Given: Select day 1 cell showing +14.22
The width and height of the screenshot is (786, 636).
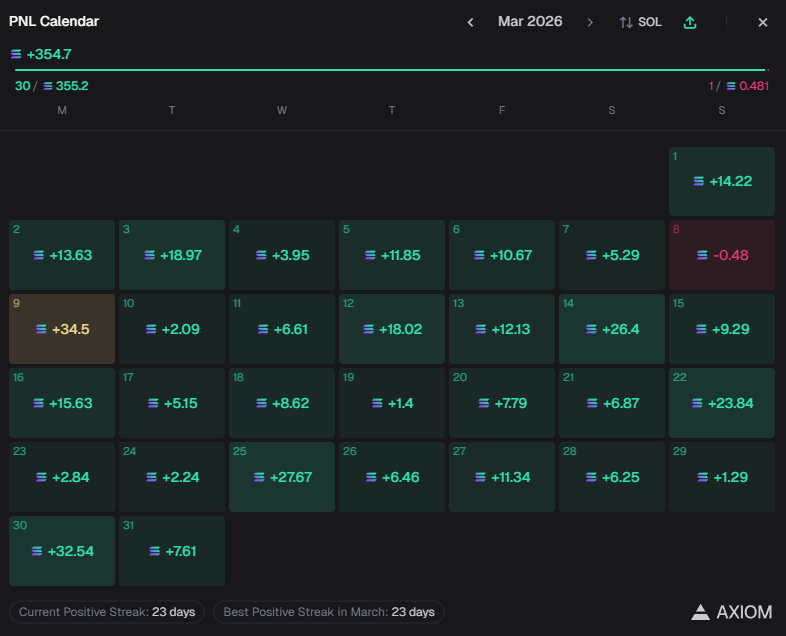Looking at the screenshot, I should pyautogui.click(x=722, y=181).
